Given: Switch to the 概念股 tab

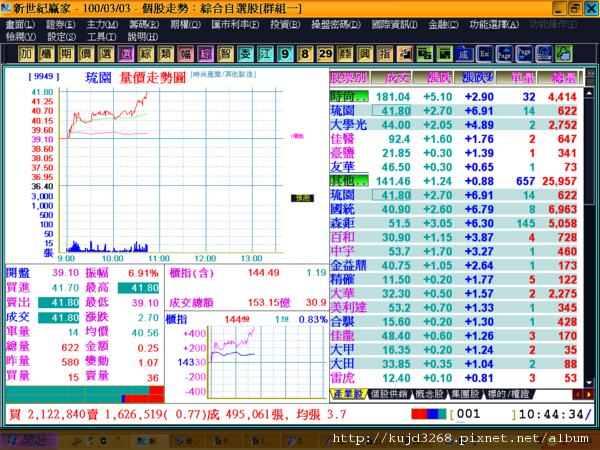Looking at the screenshot, I should tap(429, 394).
